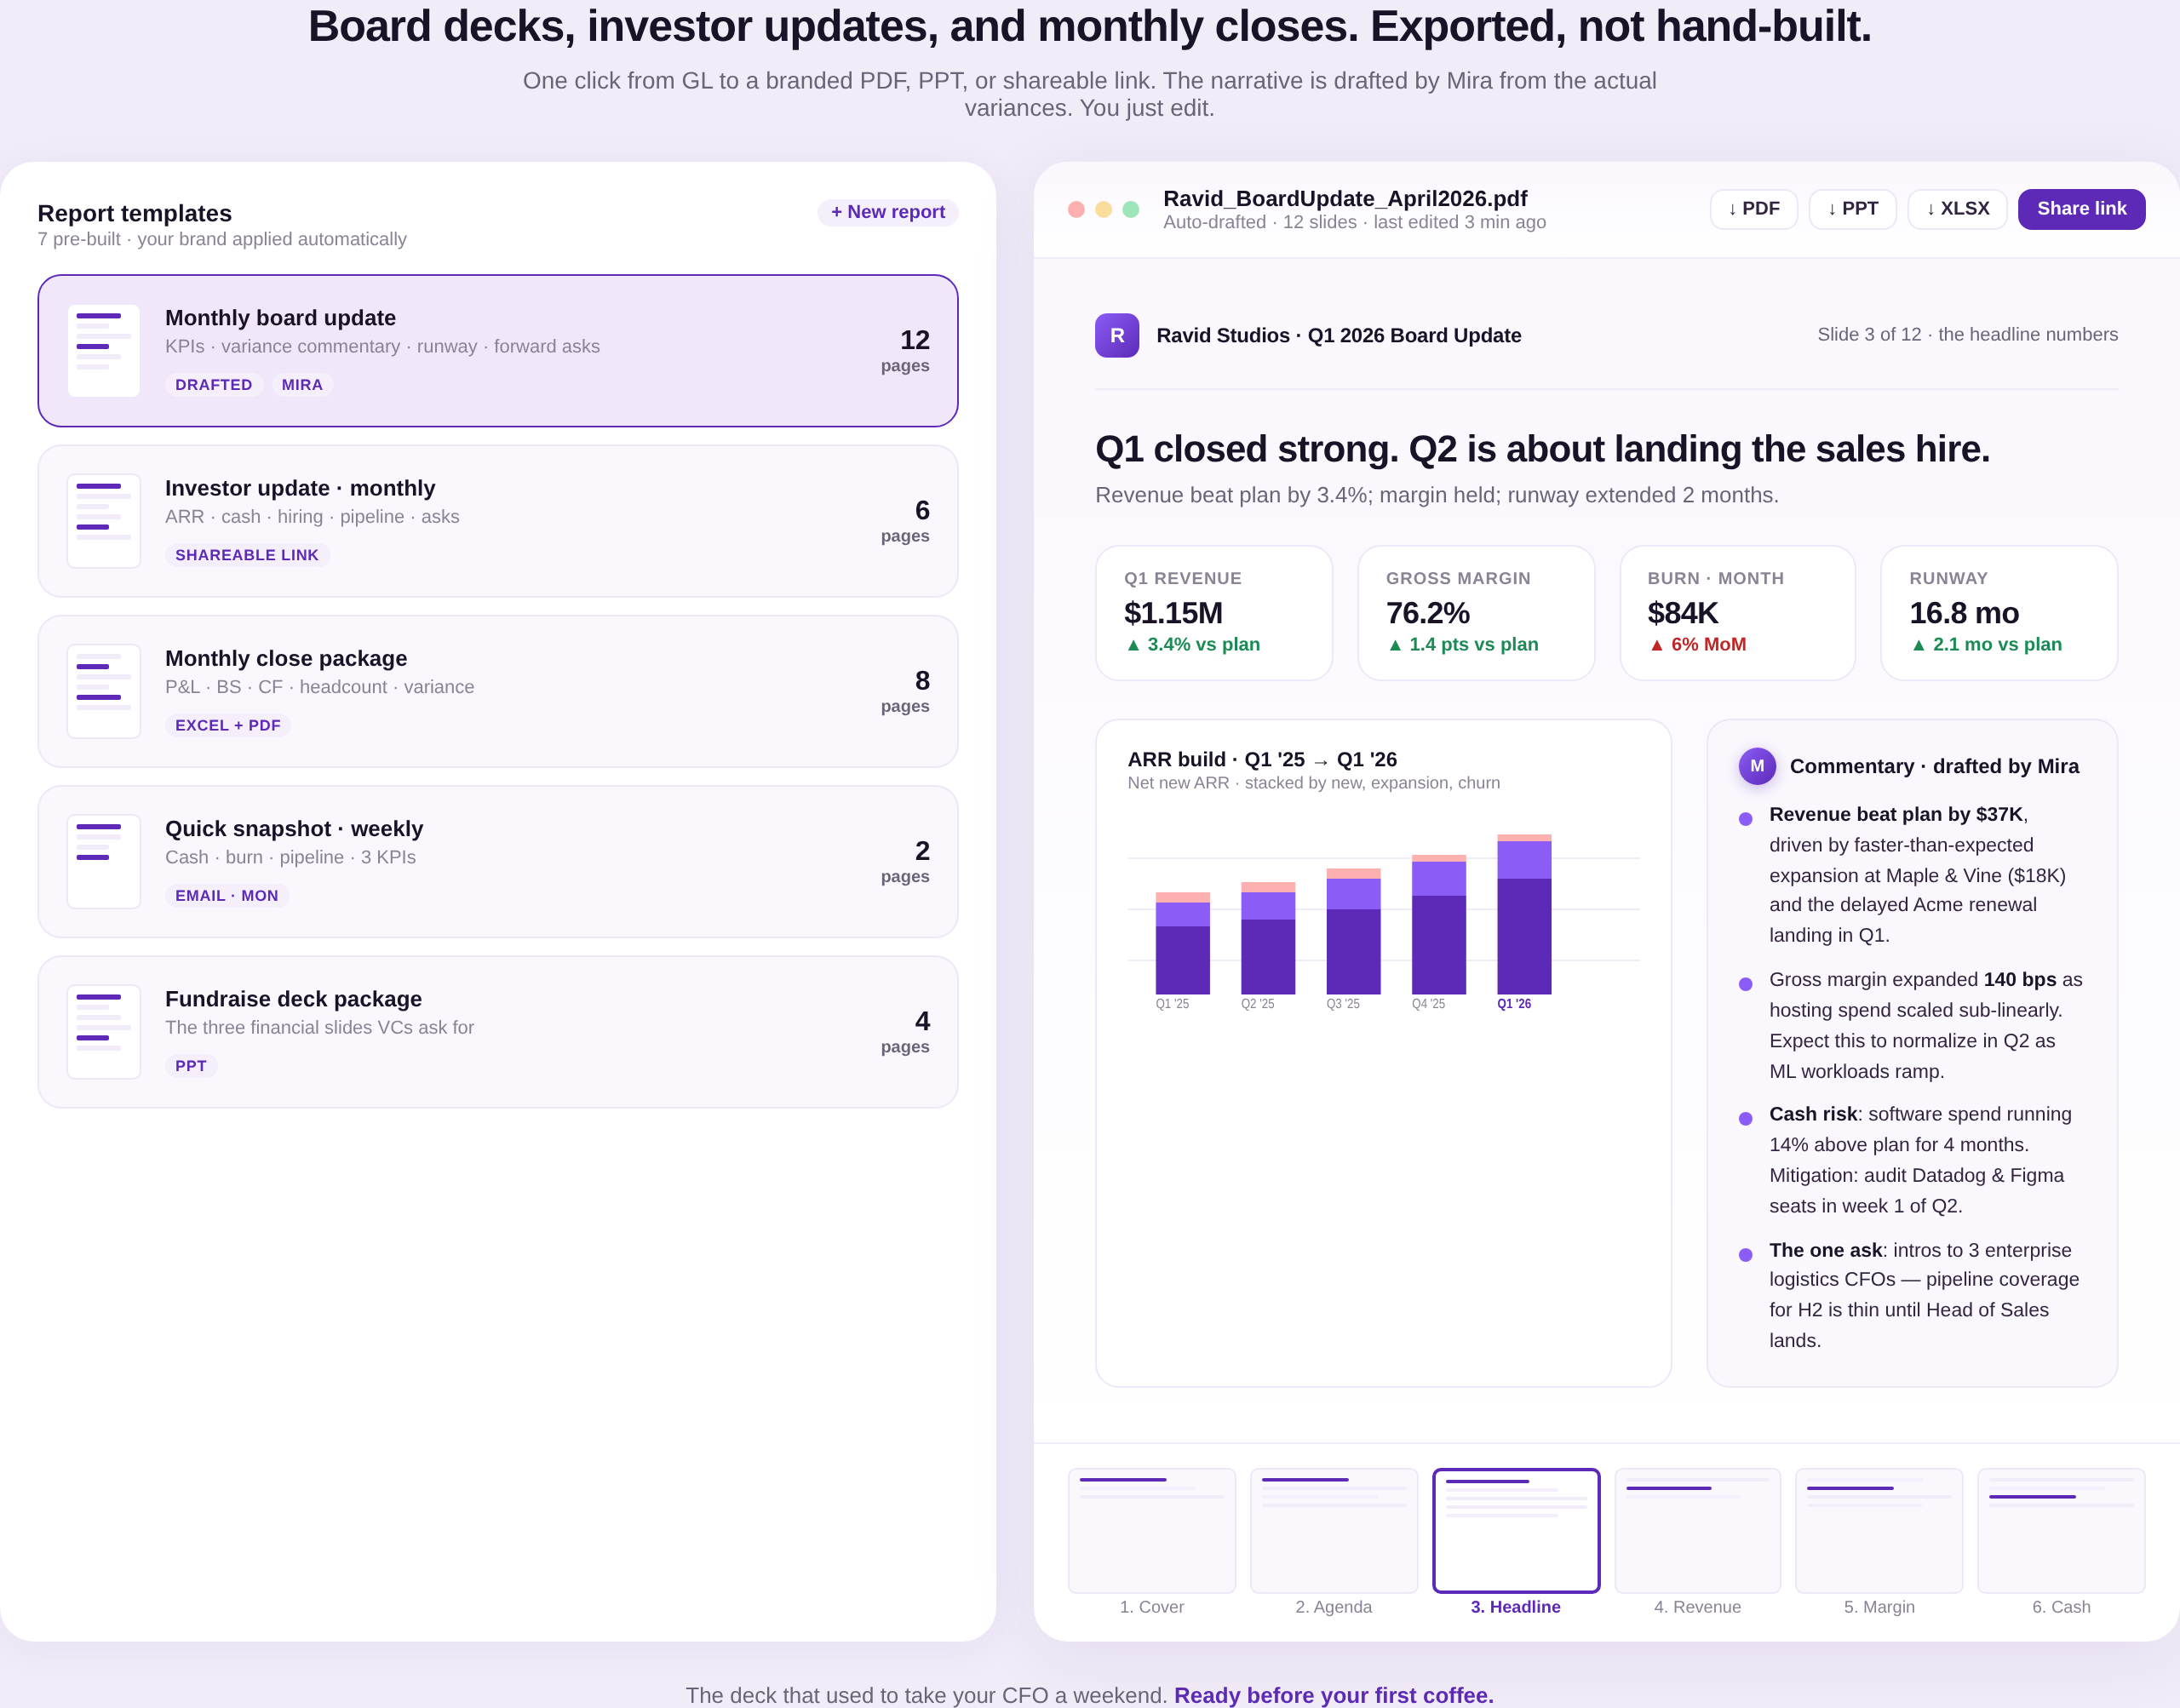The image size is (2180, 1708).
Task: Click the purple R Ravid Studios logo
Action: point(1117,336)
